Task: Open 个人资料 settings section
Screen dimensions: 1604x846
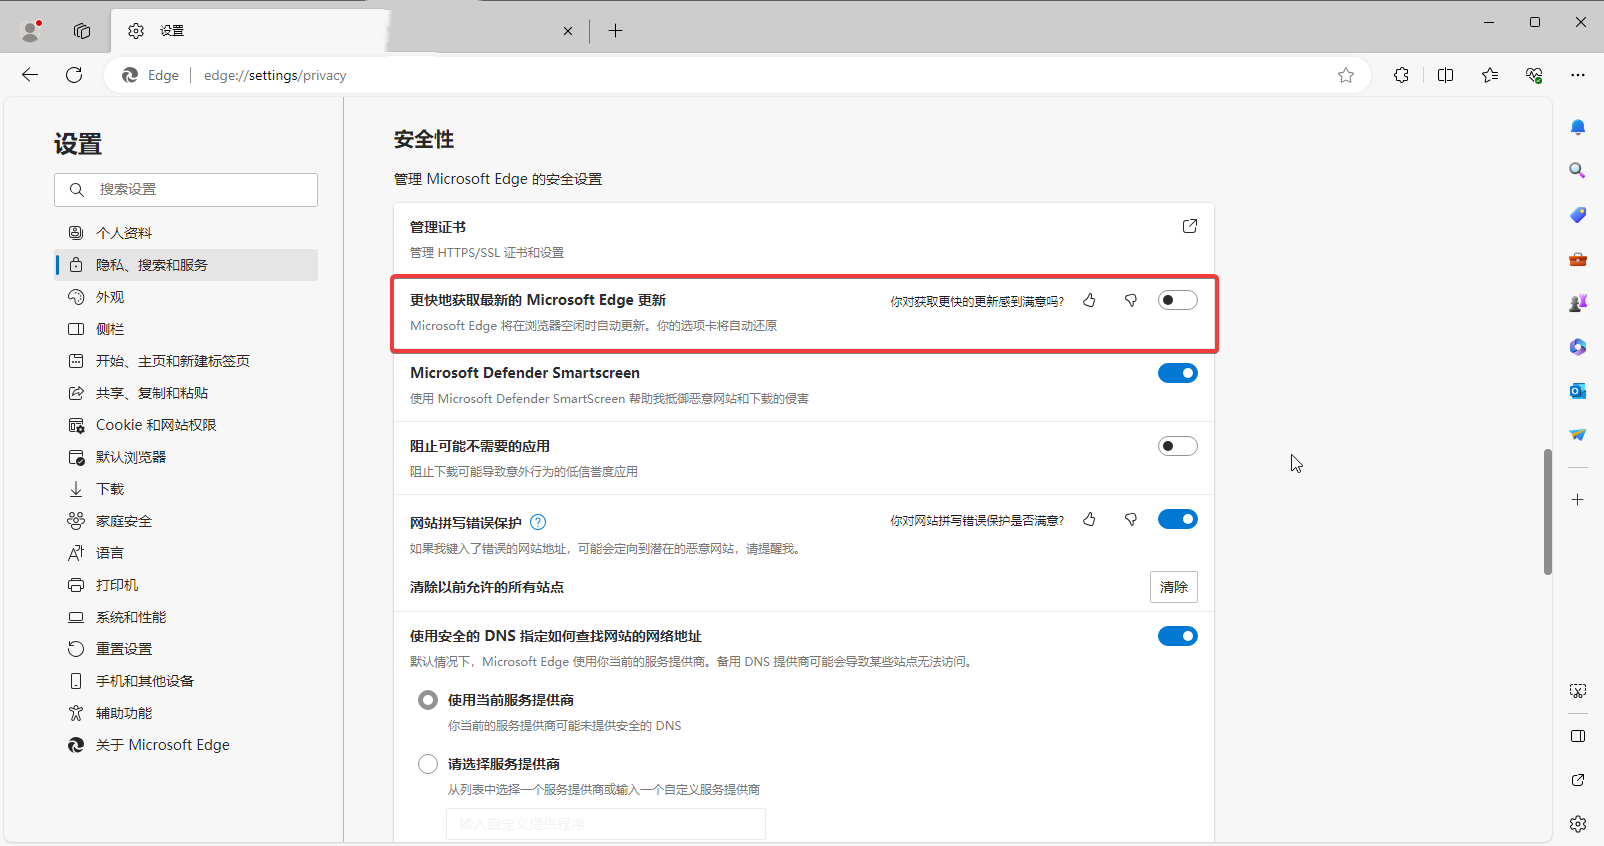Action: coord(186,233)
